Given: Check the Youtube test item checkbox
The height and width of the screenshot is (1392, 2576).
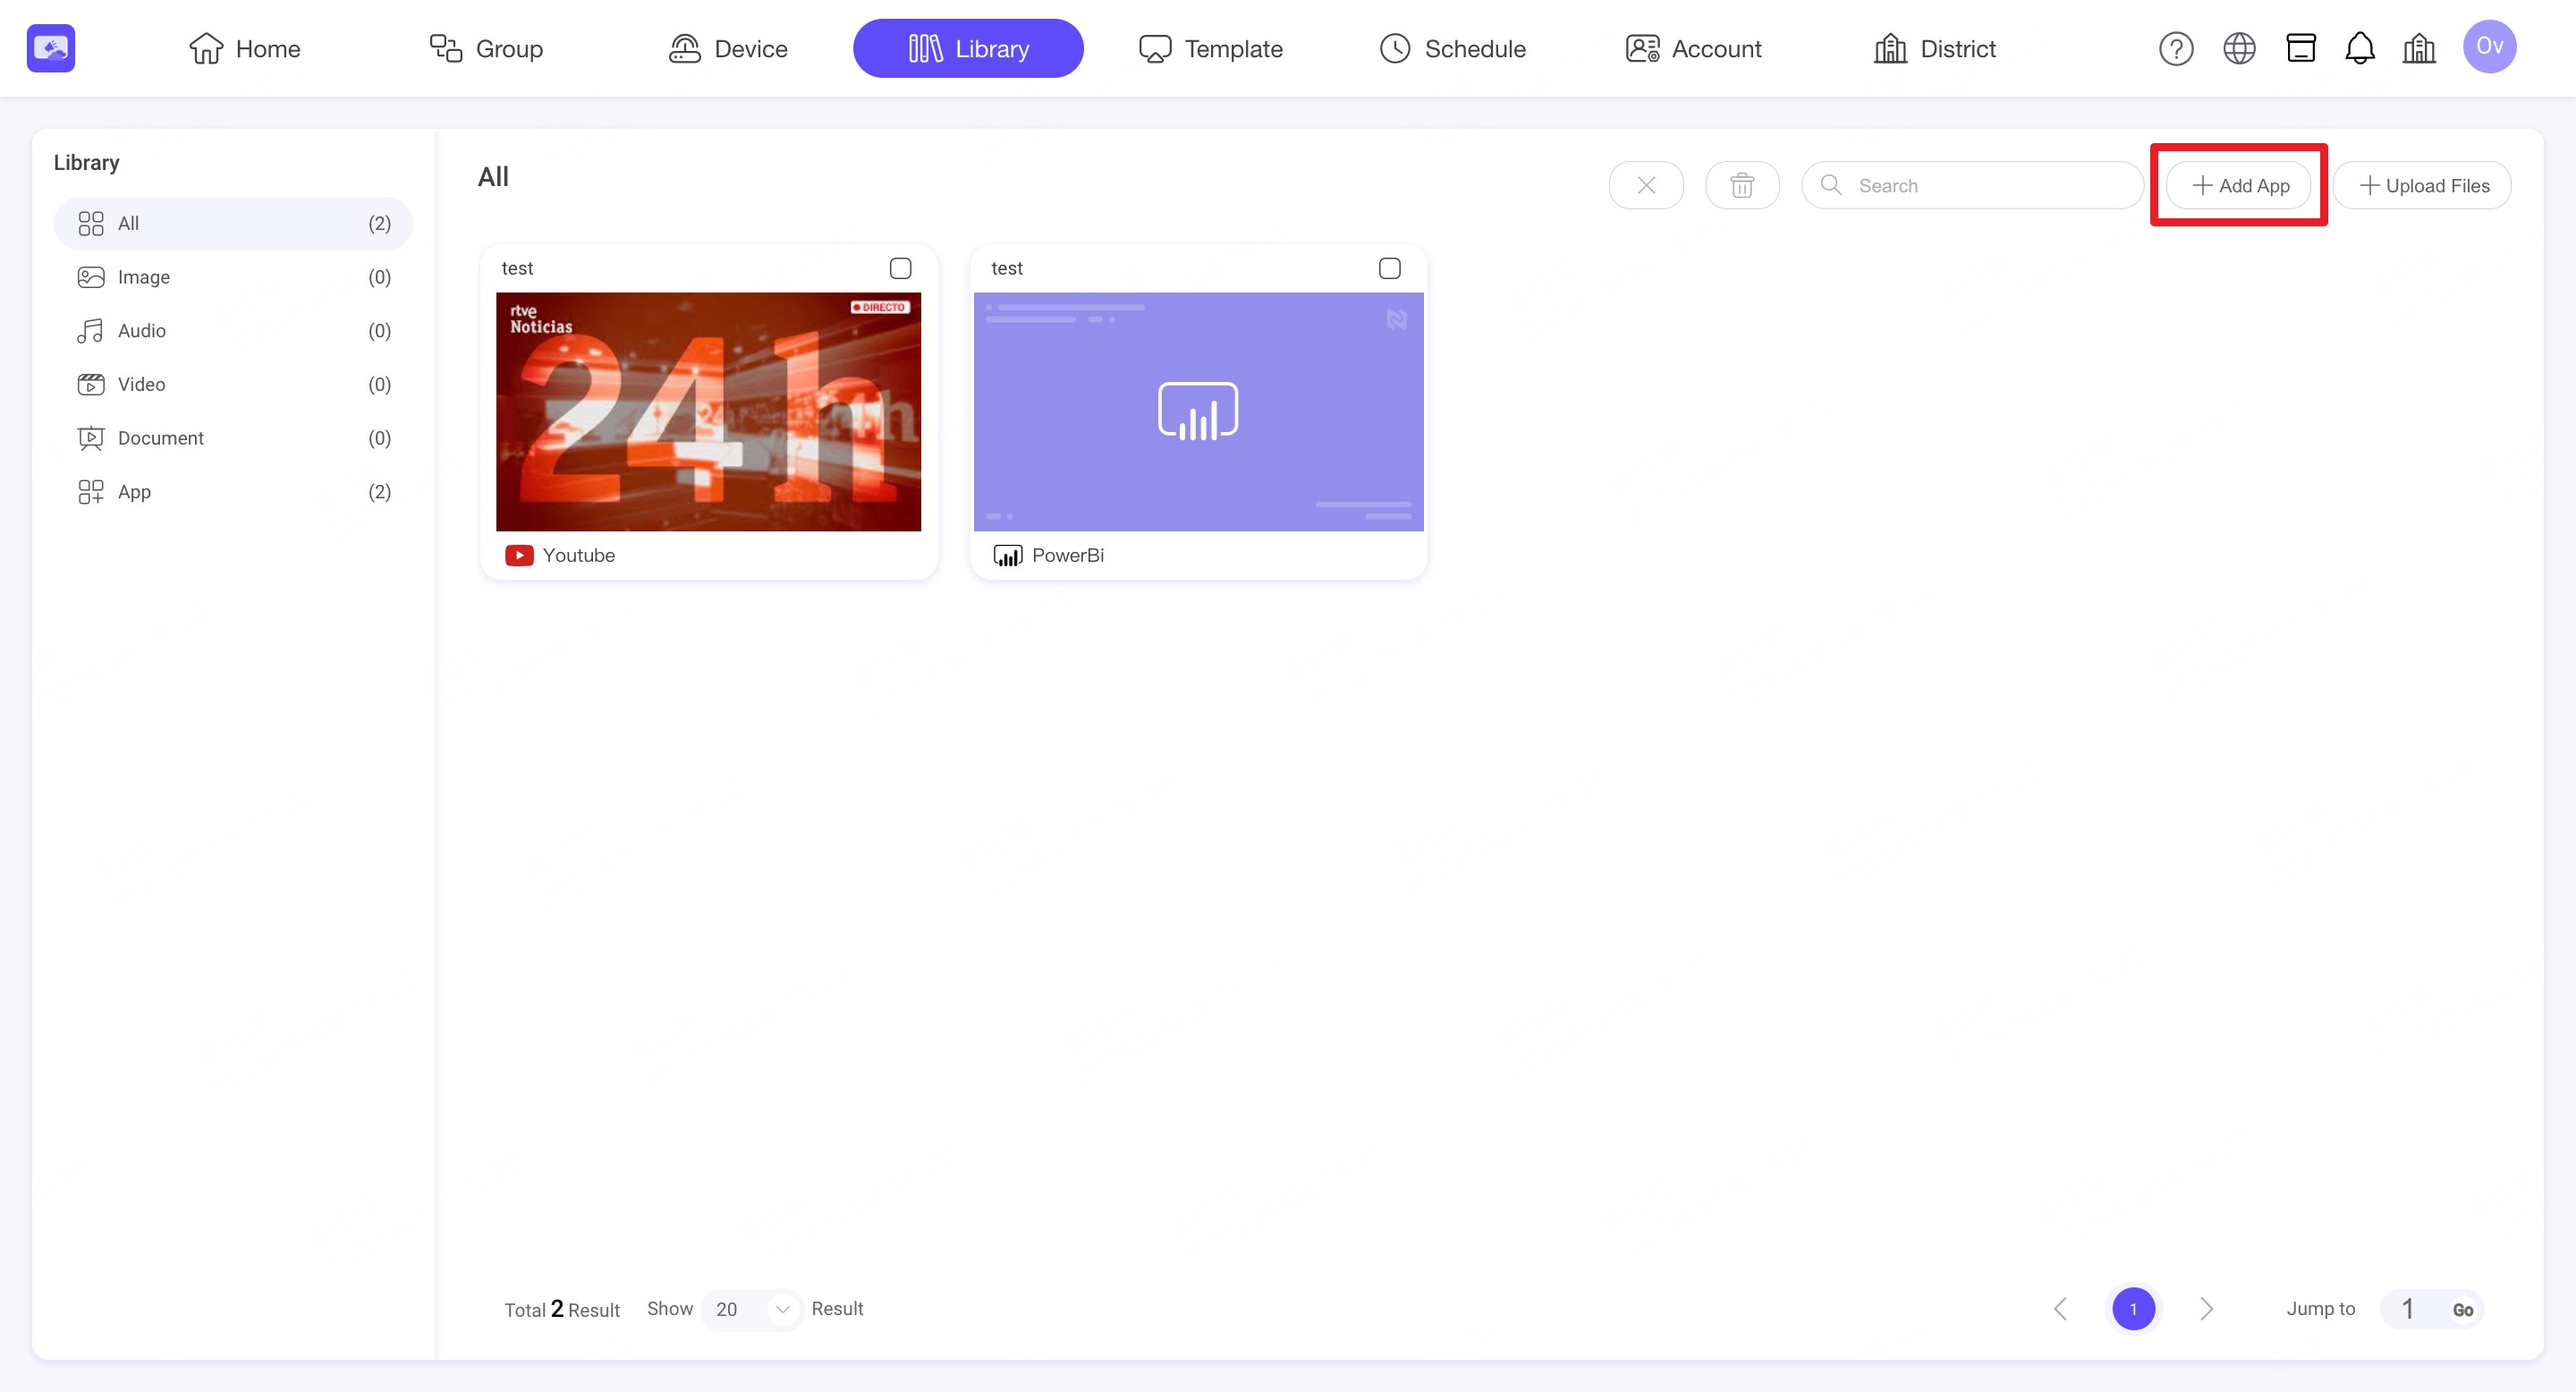Looking at the screenshot, I should (x=900, y=268).
